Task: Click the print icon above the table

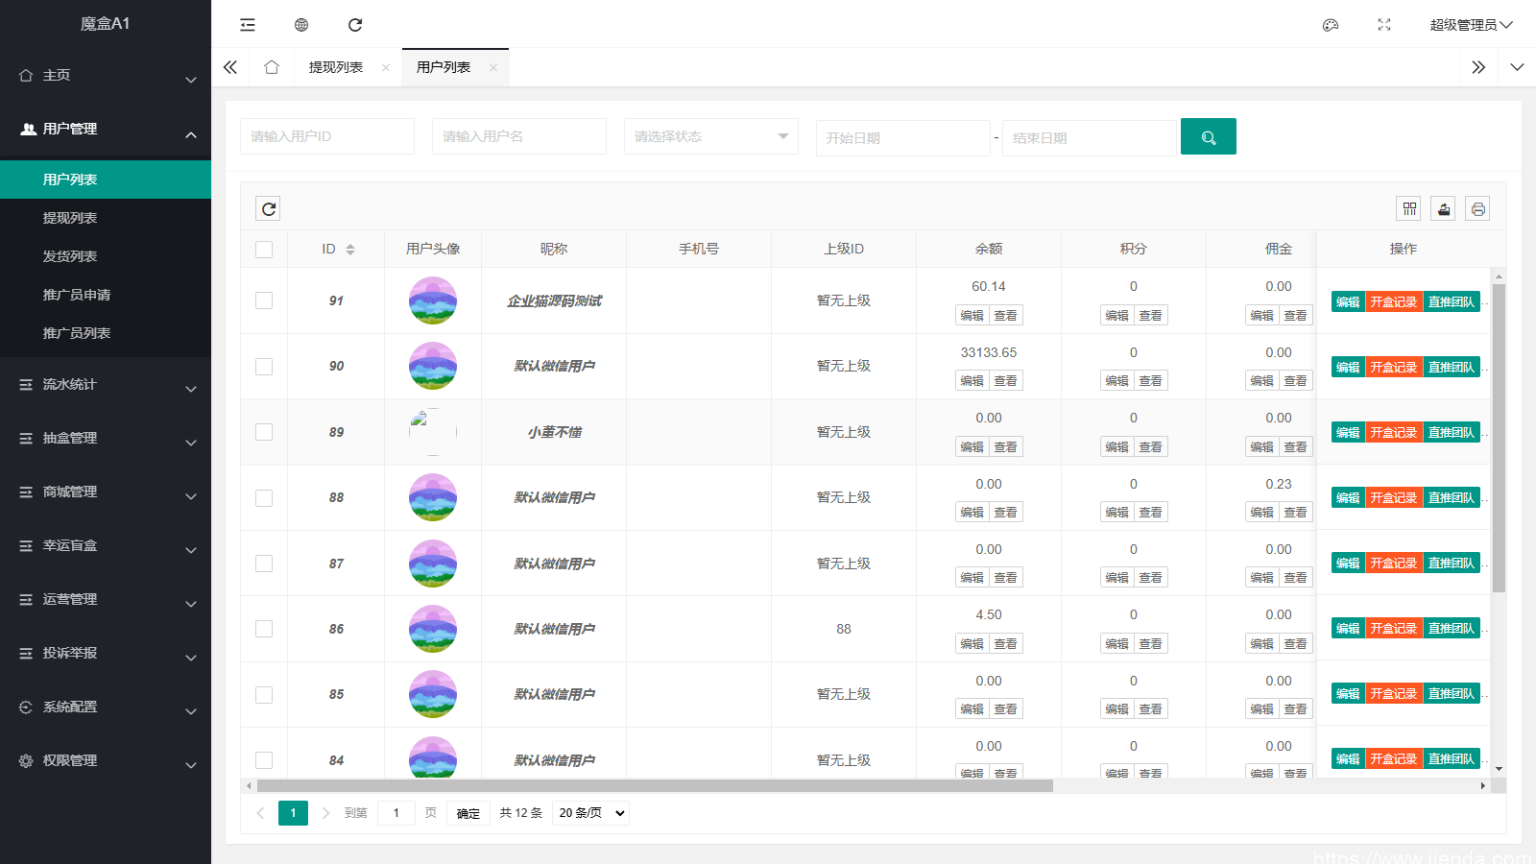Action: tap(1477, 208)
